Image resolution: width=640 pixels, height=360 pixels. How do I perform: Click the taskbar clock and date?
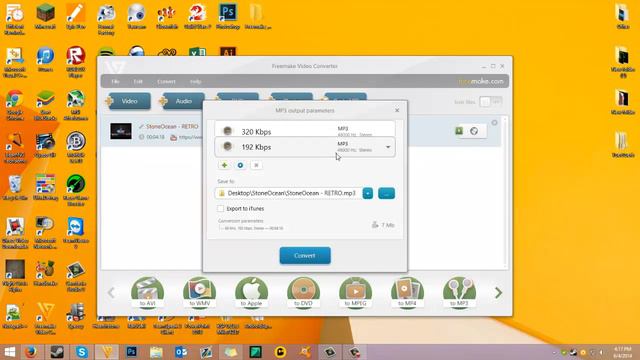click(622, 352)
